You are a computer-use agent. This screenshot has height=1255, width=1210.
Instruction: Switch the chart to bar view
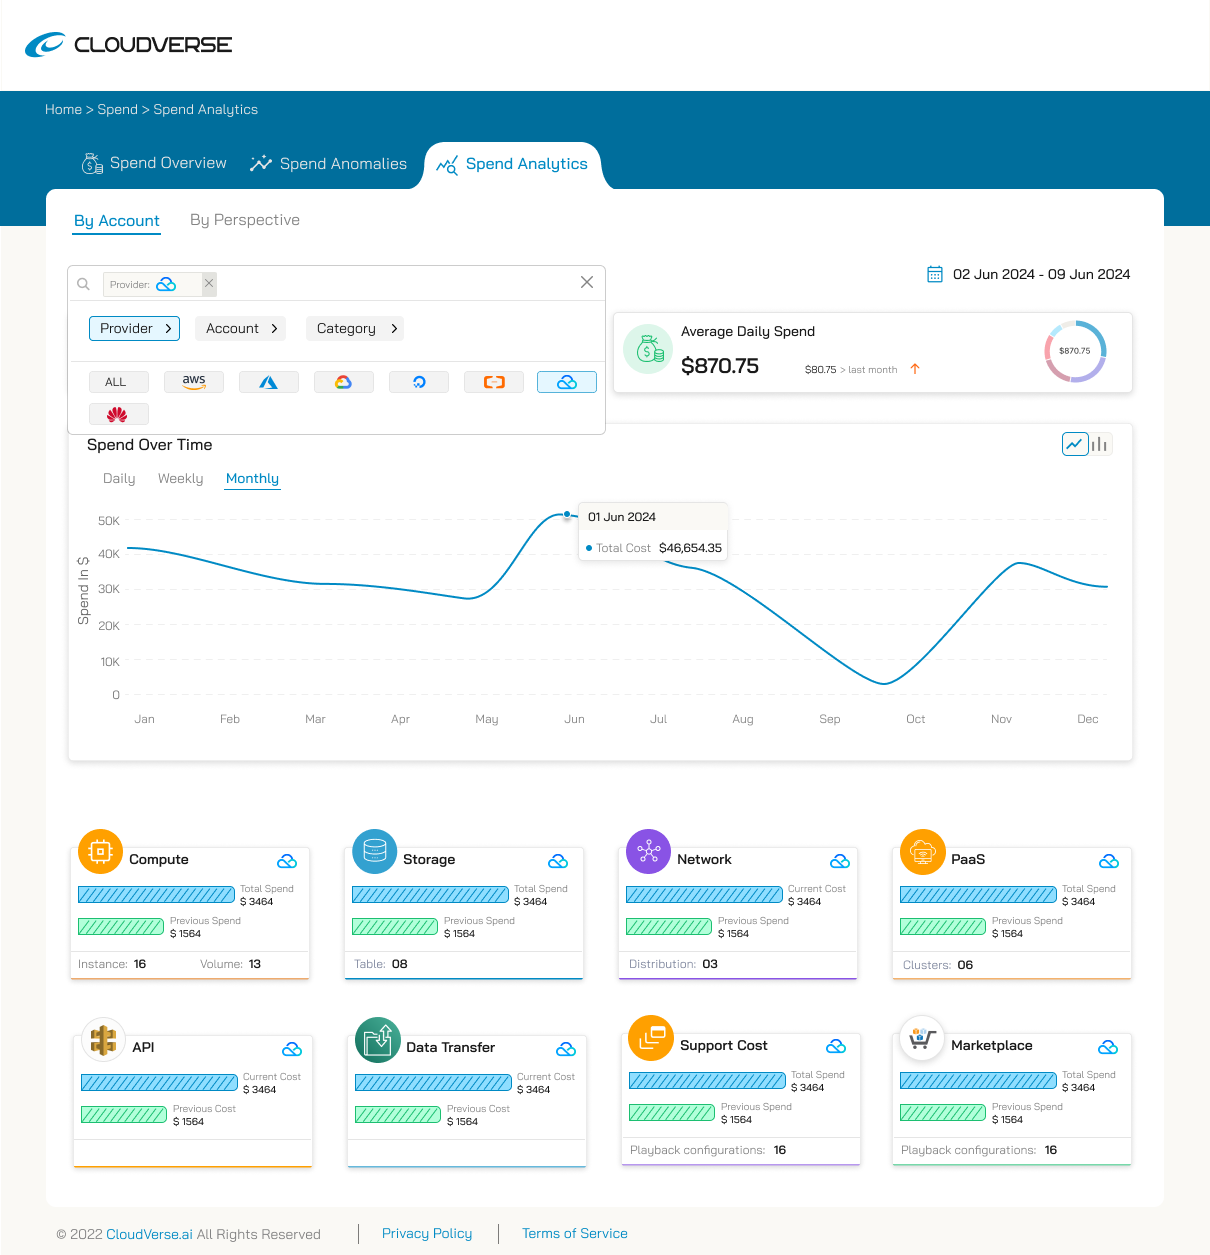click(x=1100, y=443)
